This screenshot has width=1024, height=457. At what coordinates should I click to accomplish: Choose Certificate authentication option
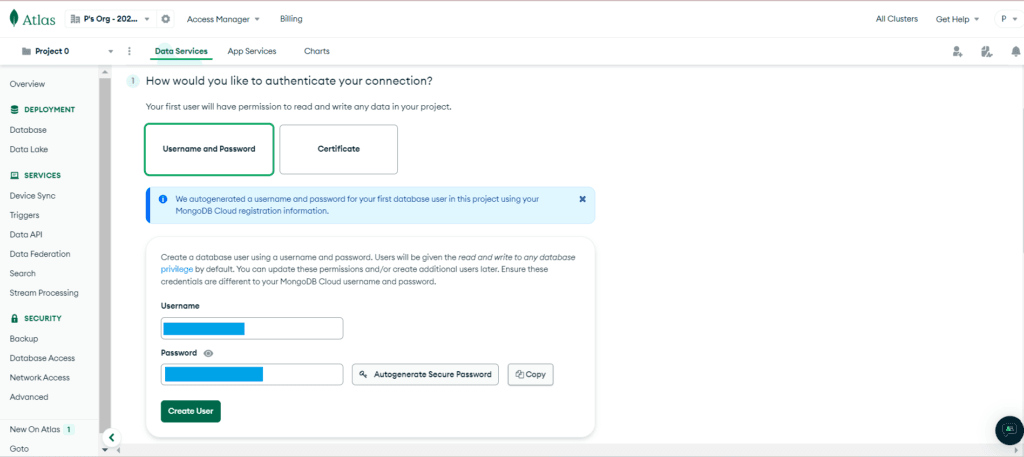pos(338,149)
